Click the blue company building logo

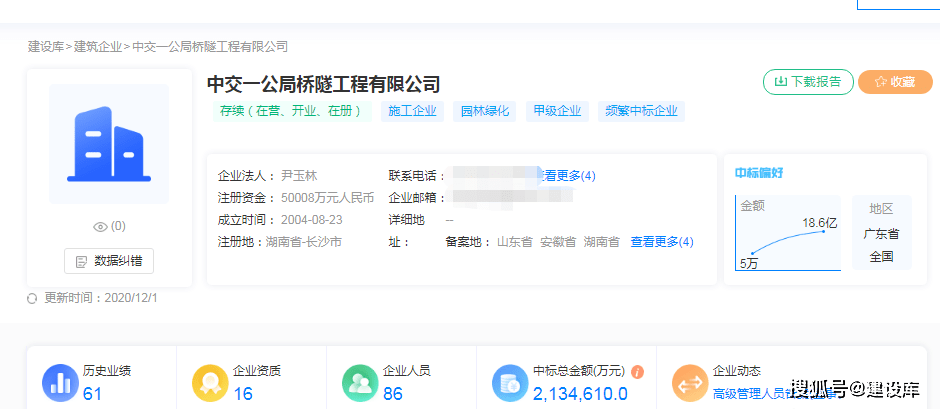click(109, 144)
